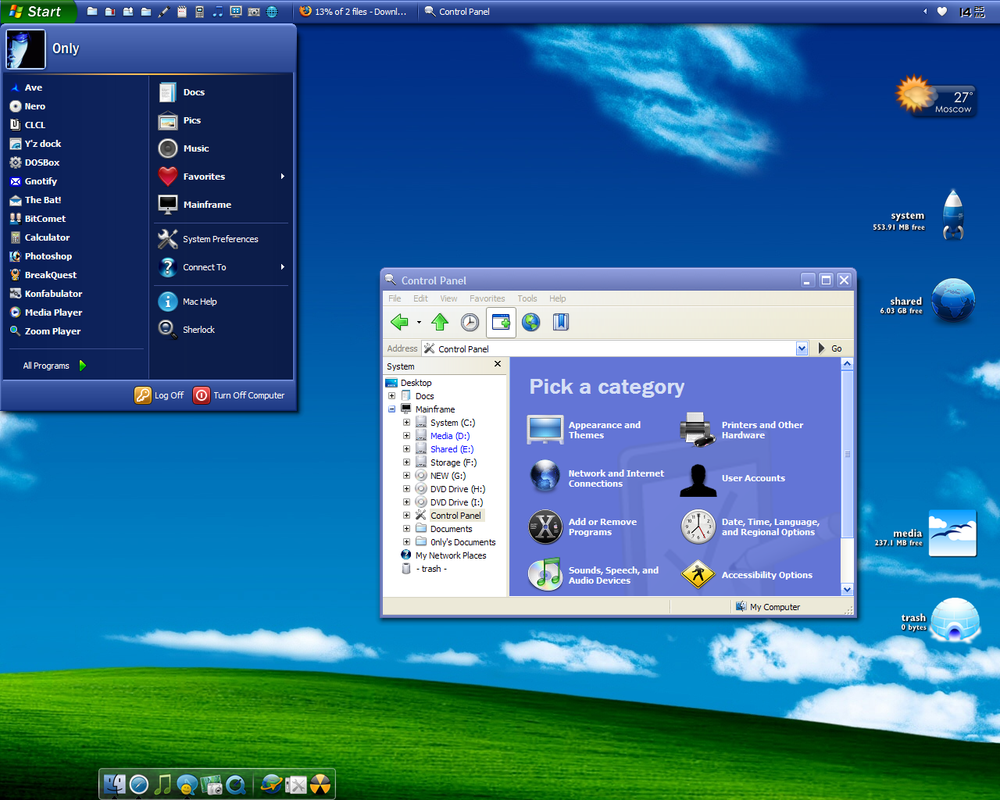
Task: Open Network and Internet Connections globe icon
Action: (x=545, y=477)
